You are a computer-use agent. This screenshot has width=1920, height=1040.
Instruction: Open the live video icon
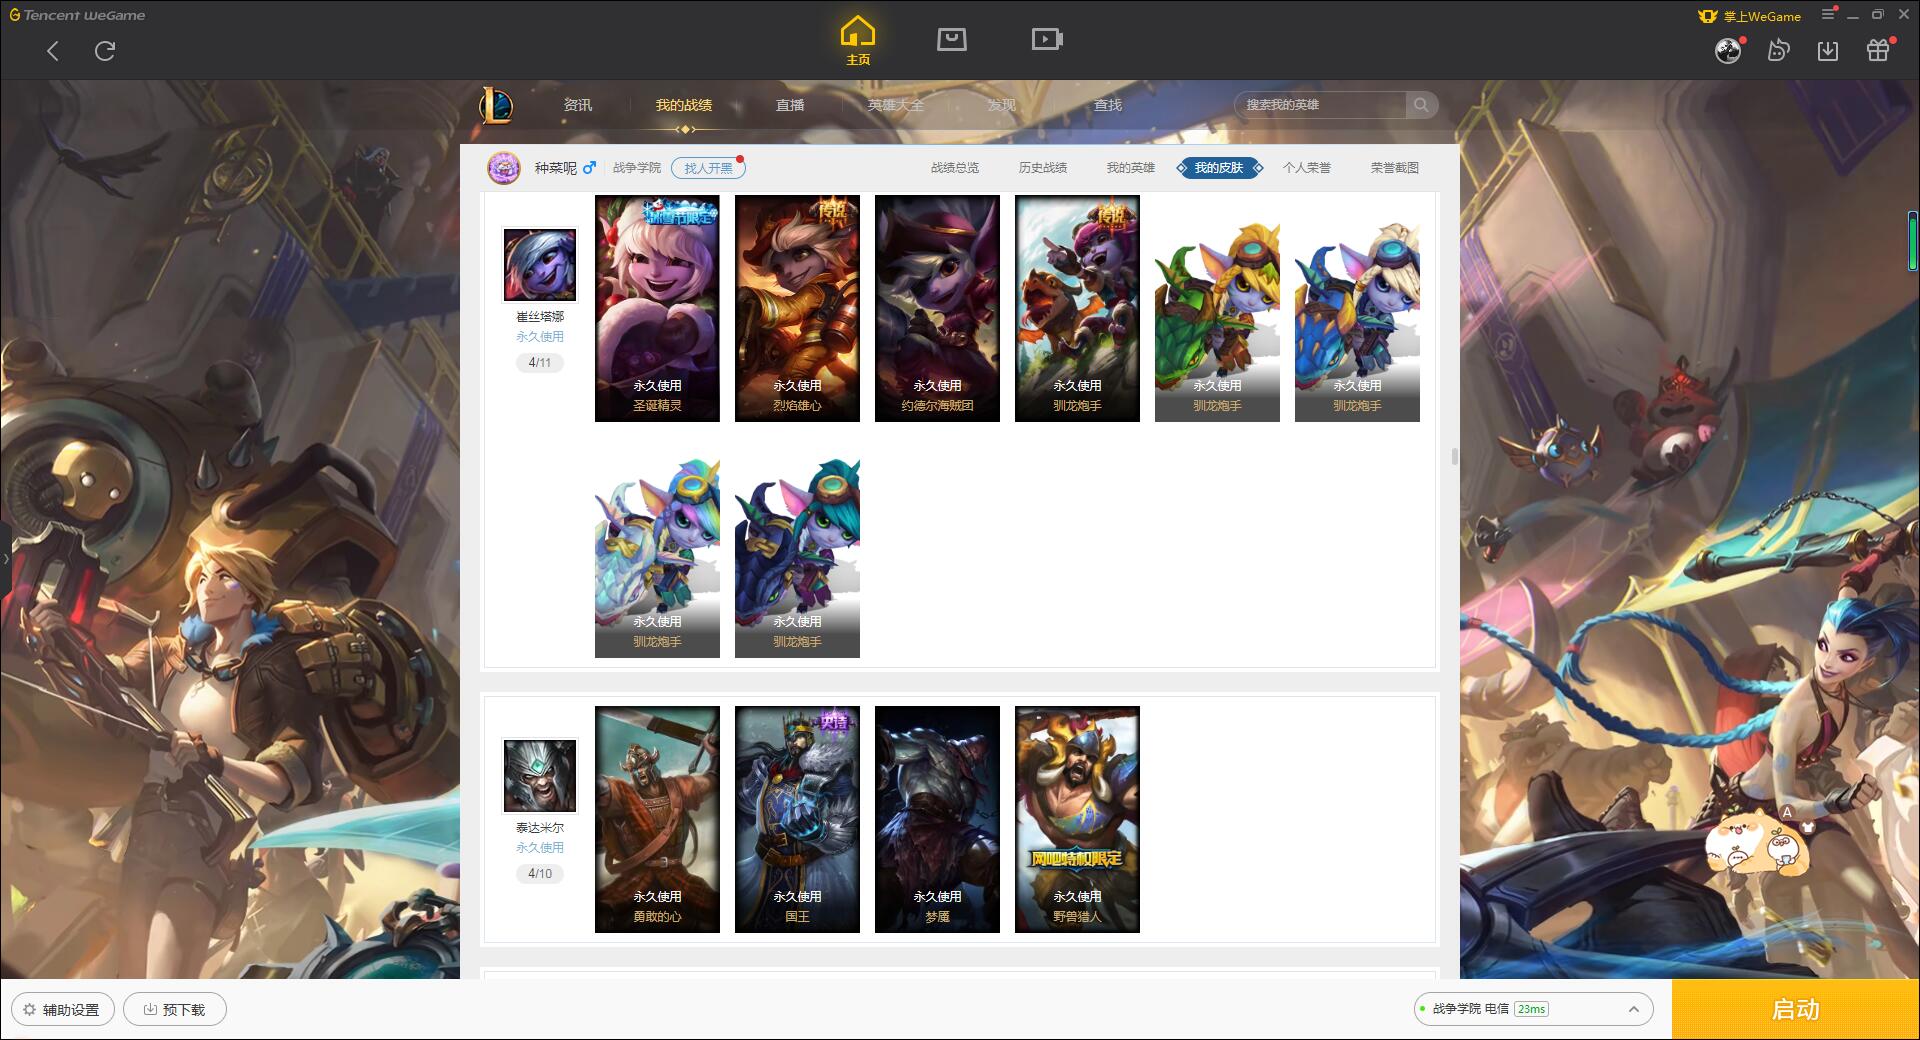click(1047, 39)
